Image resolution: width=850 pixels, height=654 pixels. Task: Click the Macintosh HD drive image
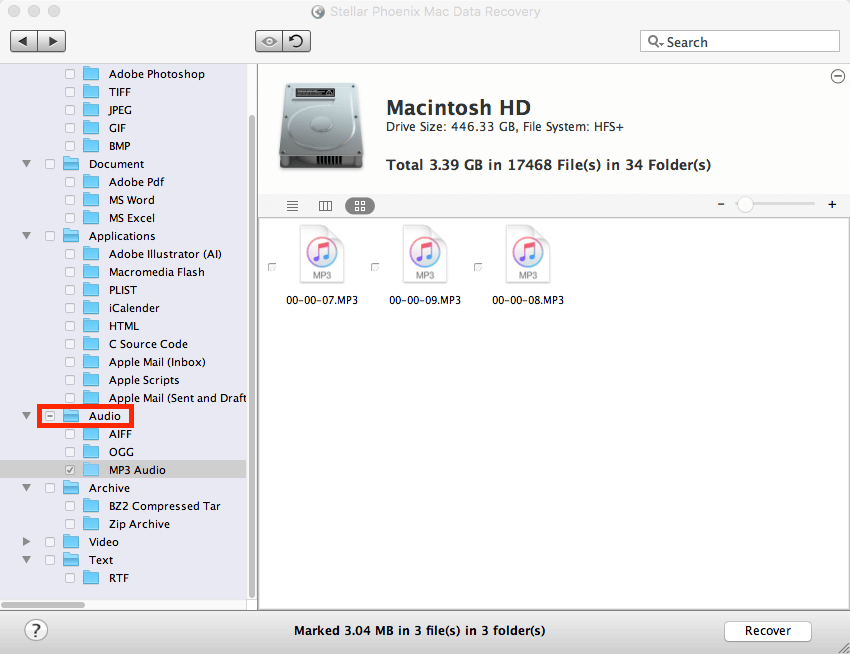pyautogui.click(x=321, y=126)
